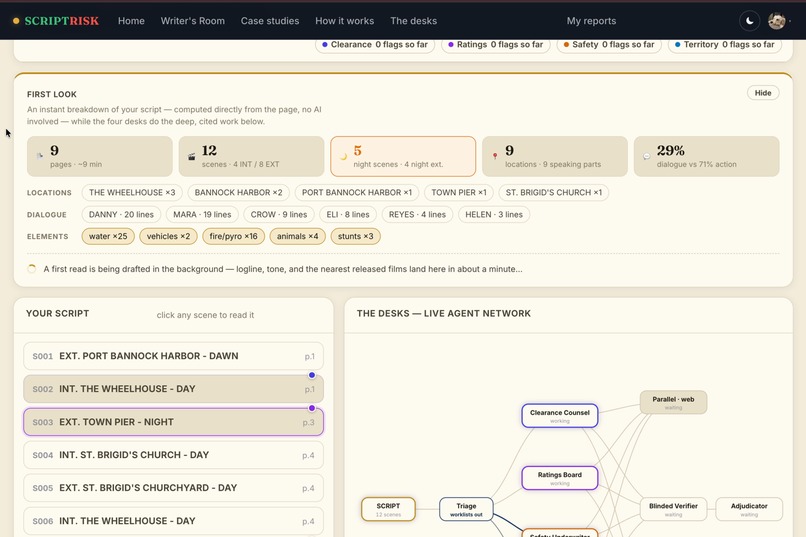Click CROW · 9 lines chip

coord(279,215)
